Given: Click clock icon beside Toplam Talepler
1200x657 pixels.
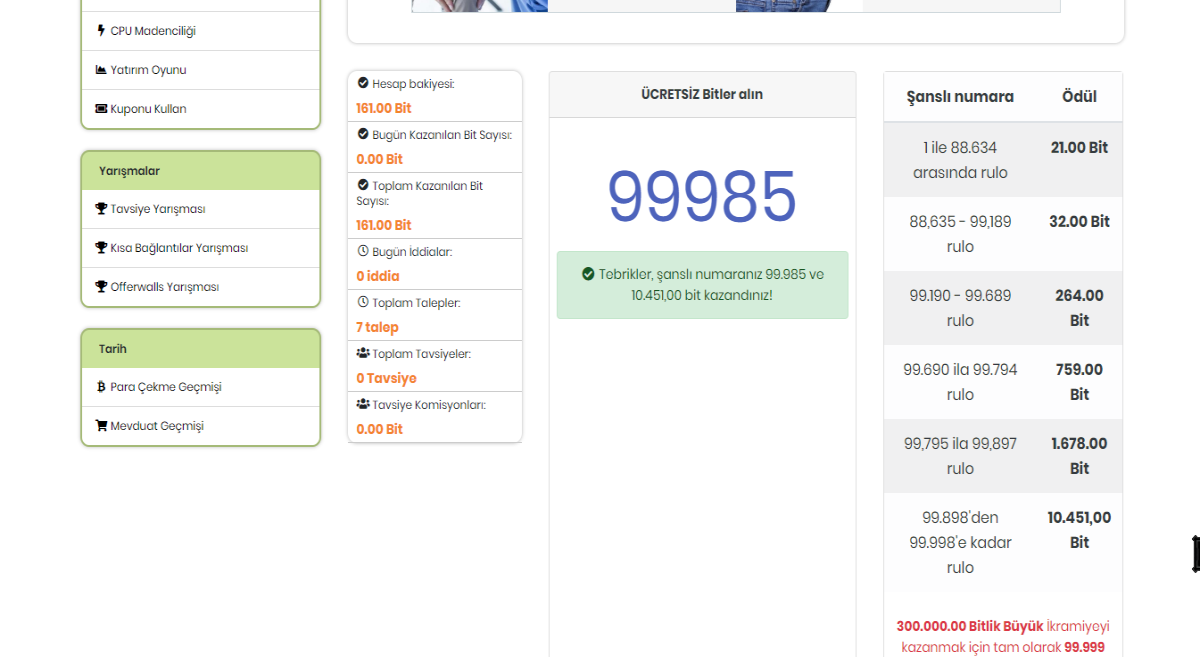Looking at the screenshot, I should (363, 302).
